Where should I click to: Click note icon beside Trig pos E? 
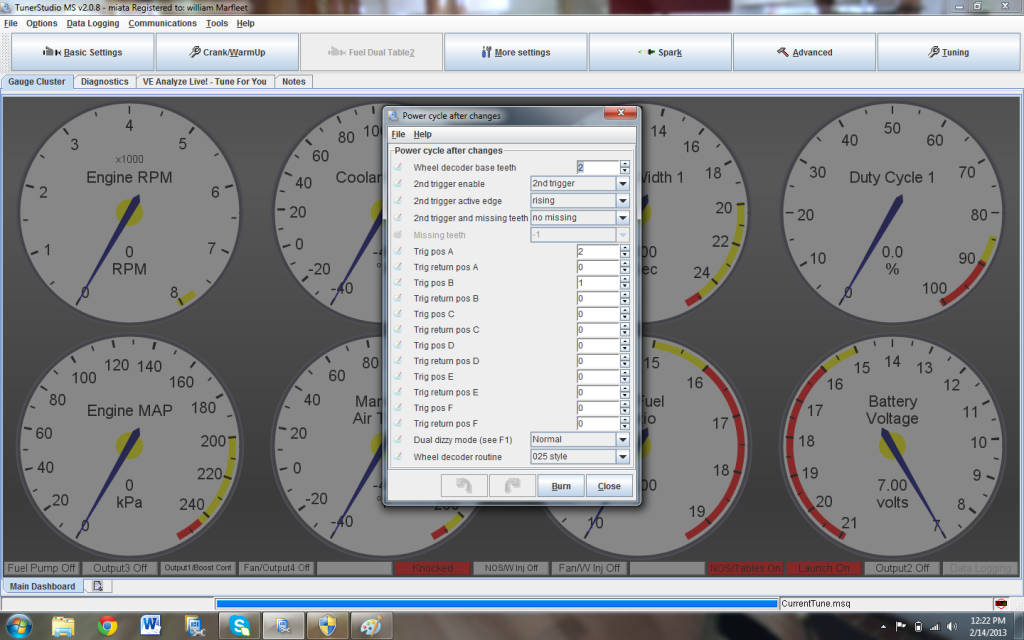pyautogui.click(x=398, y=377)
